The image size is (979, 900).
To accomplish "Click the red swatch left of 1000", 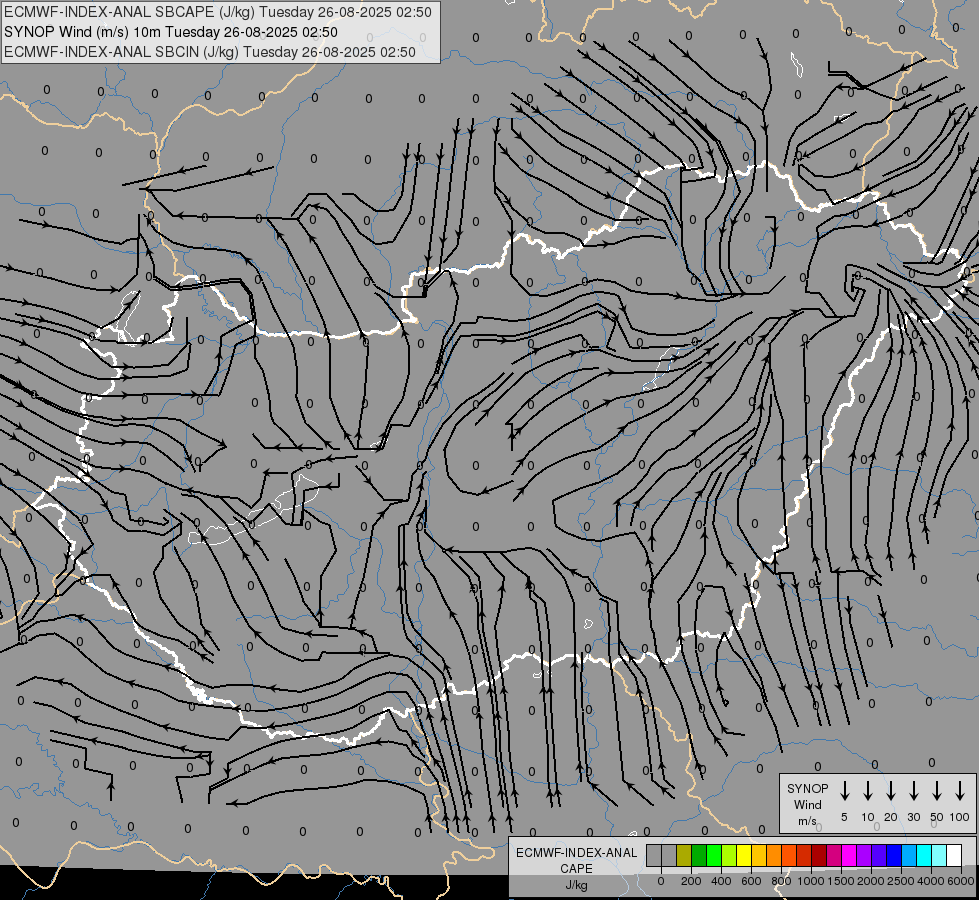I will pyautogui.click(x=804, y=855).
